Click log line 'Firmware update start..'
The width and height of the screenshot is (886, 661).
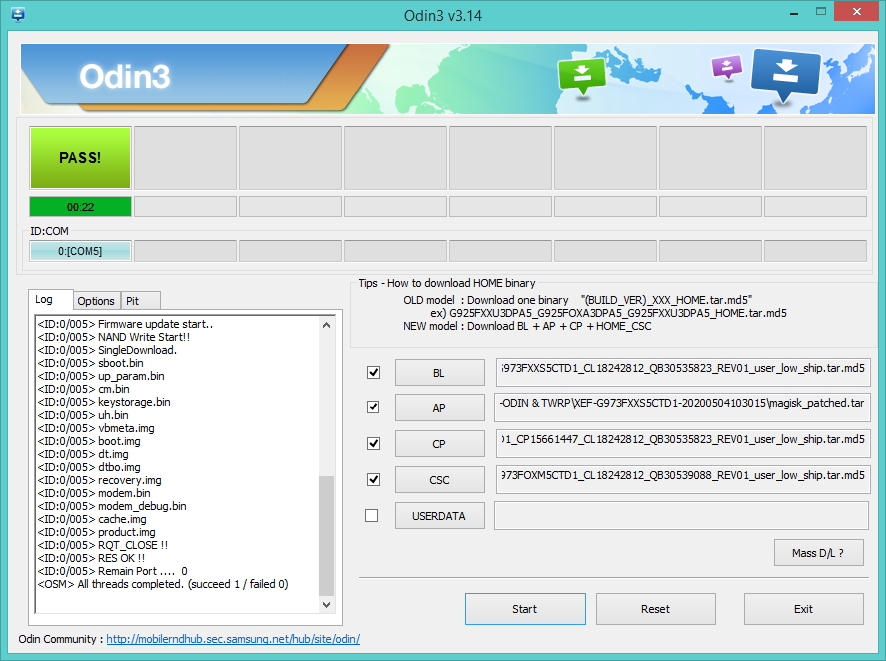[x=125, y=324]
